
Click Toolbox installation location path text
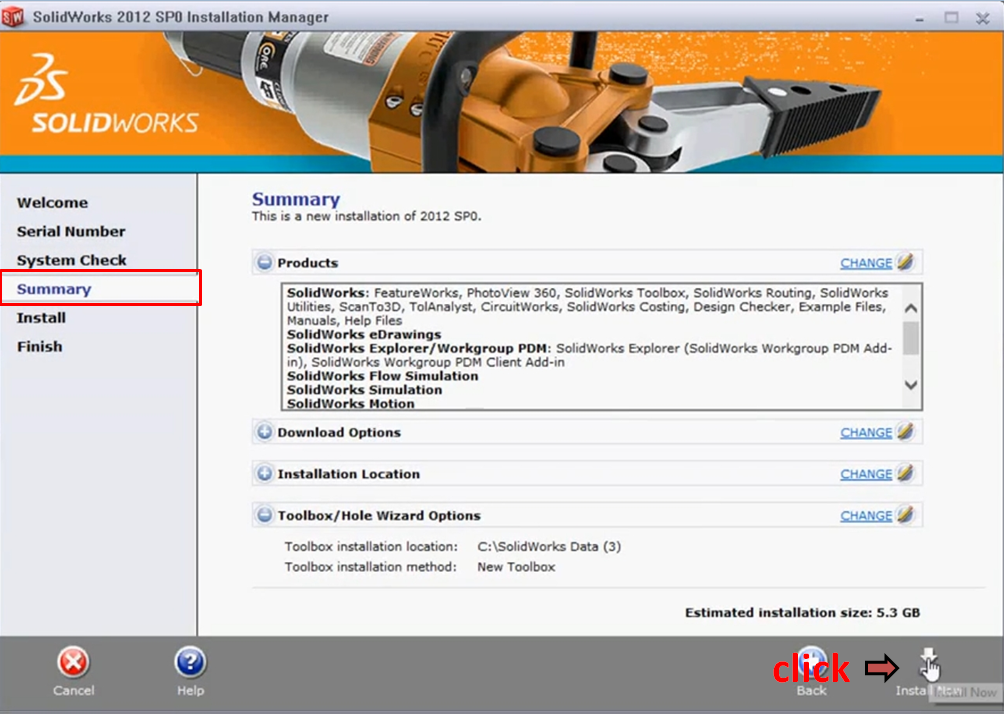tap(549, 547)
